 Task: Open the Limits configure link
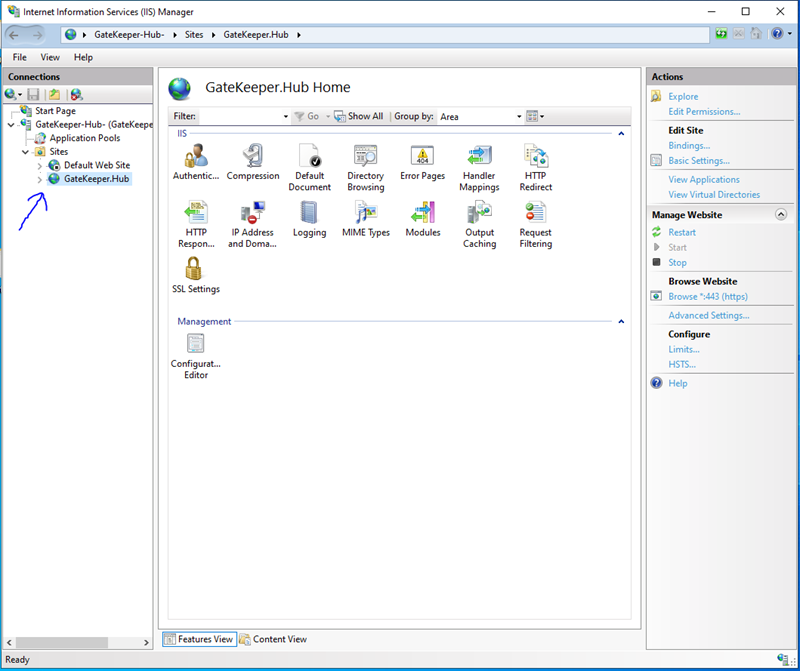coord(684,350)
